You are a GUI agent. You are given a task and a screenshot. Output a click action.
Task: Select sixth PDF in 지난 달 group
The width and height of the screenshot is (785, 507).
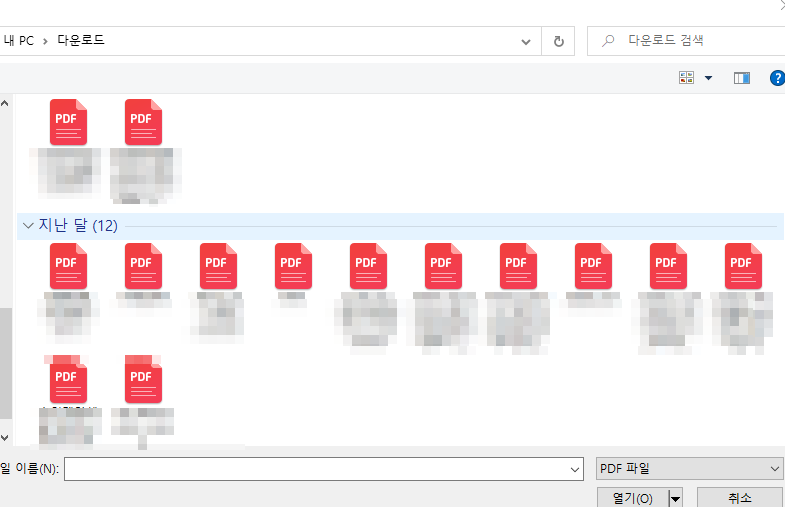[444, 266]
